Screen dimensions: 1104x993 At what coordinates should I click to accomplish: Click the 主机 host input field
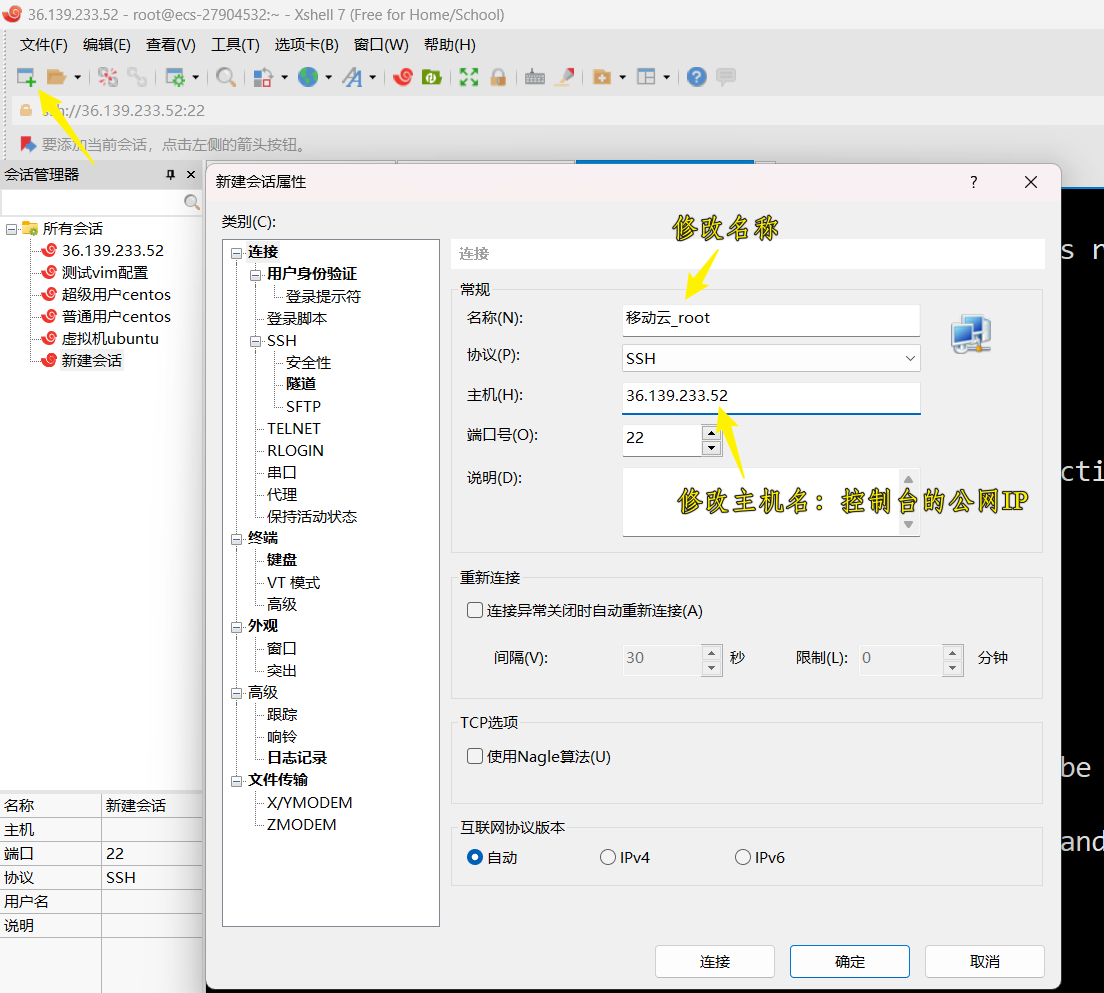tap(771, 396)
